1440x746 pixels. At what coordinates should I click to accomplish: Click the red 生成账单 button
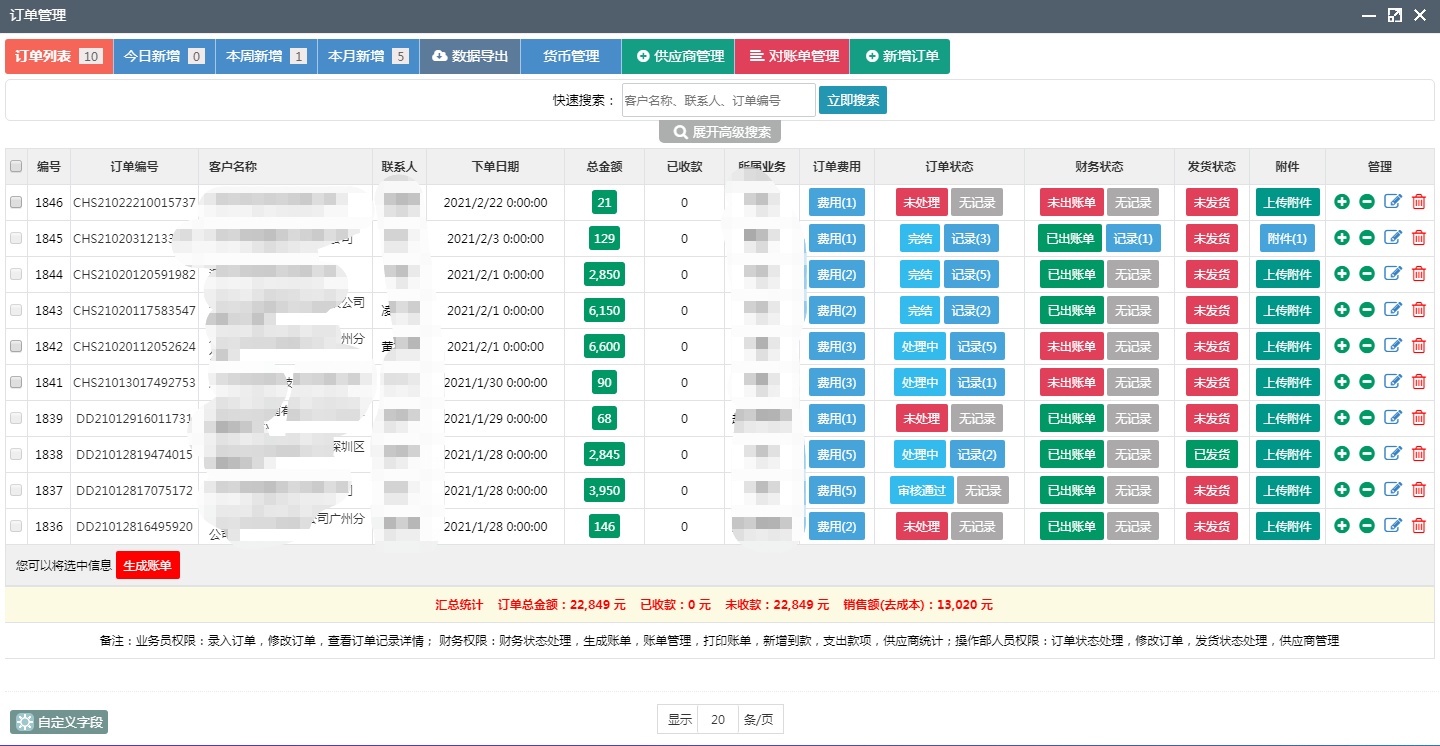(148, 565)
